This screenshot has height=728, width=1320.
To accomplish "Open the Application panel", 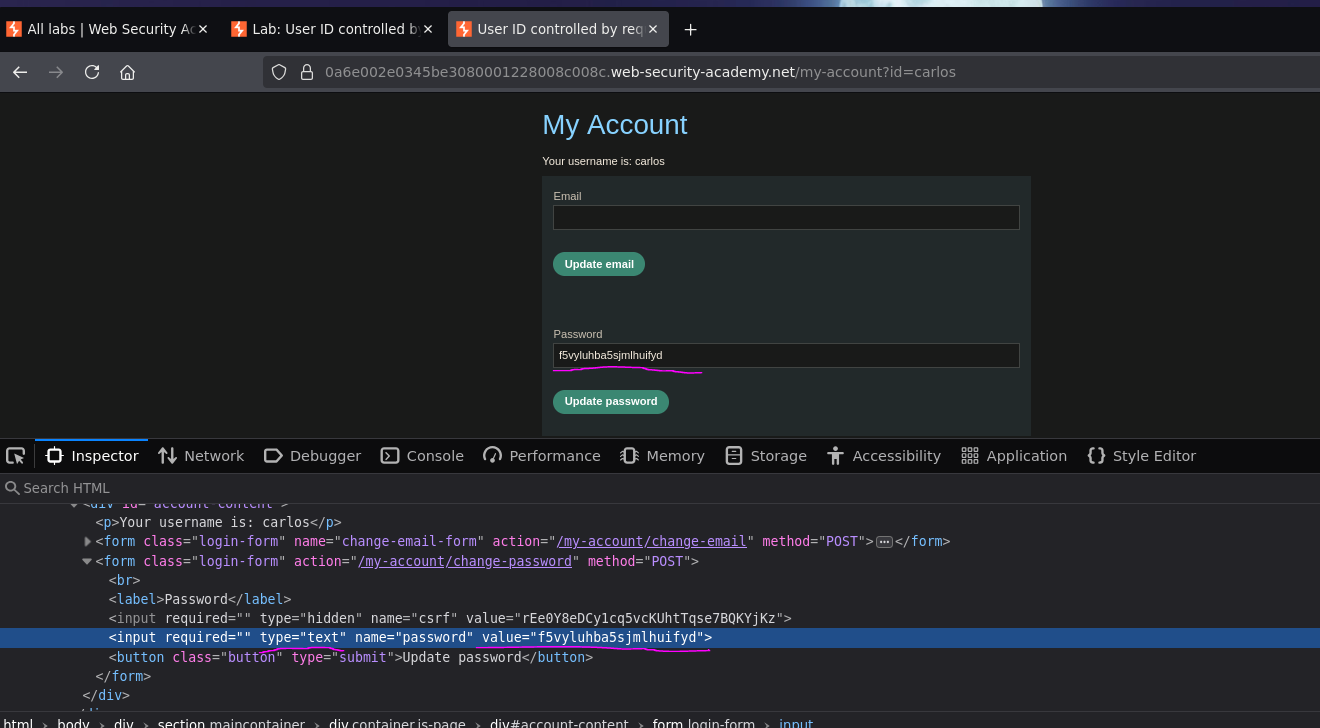I will click(1014, 456).
